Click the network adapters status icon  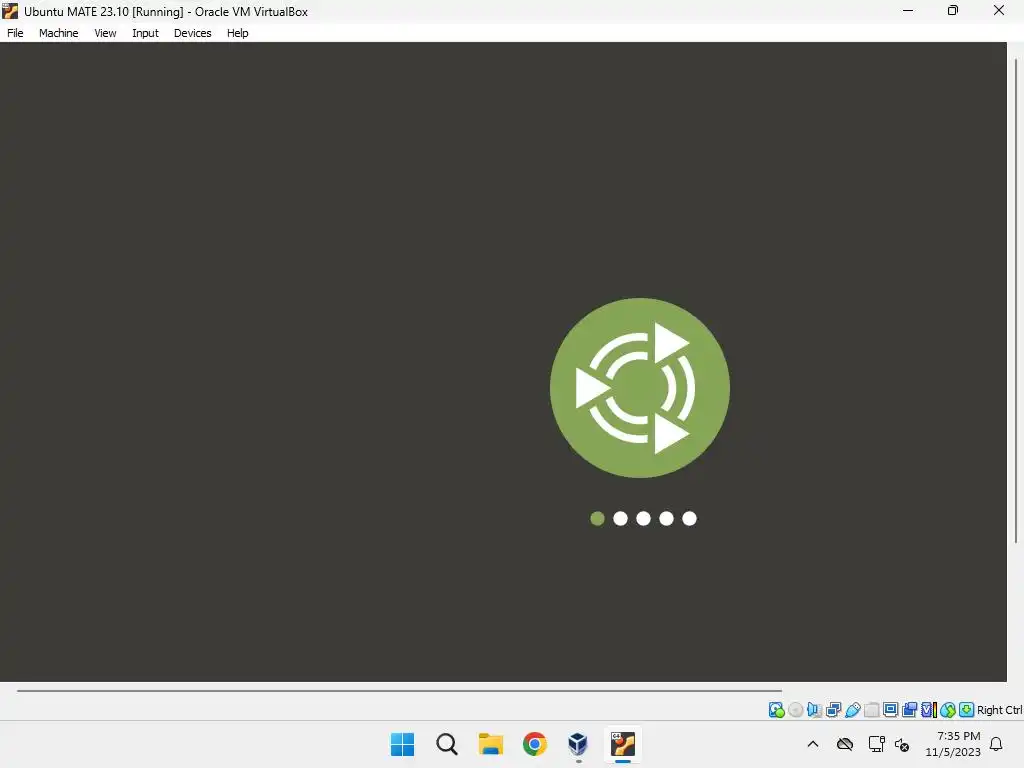833,710
